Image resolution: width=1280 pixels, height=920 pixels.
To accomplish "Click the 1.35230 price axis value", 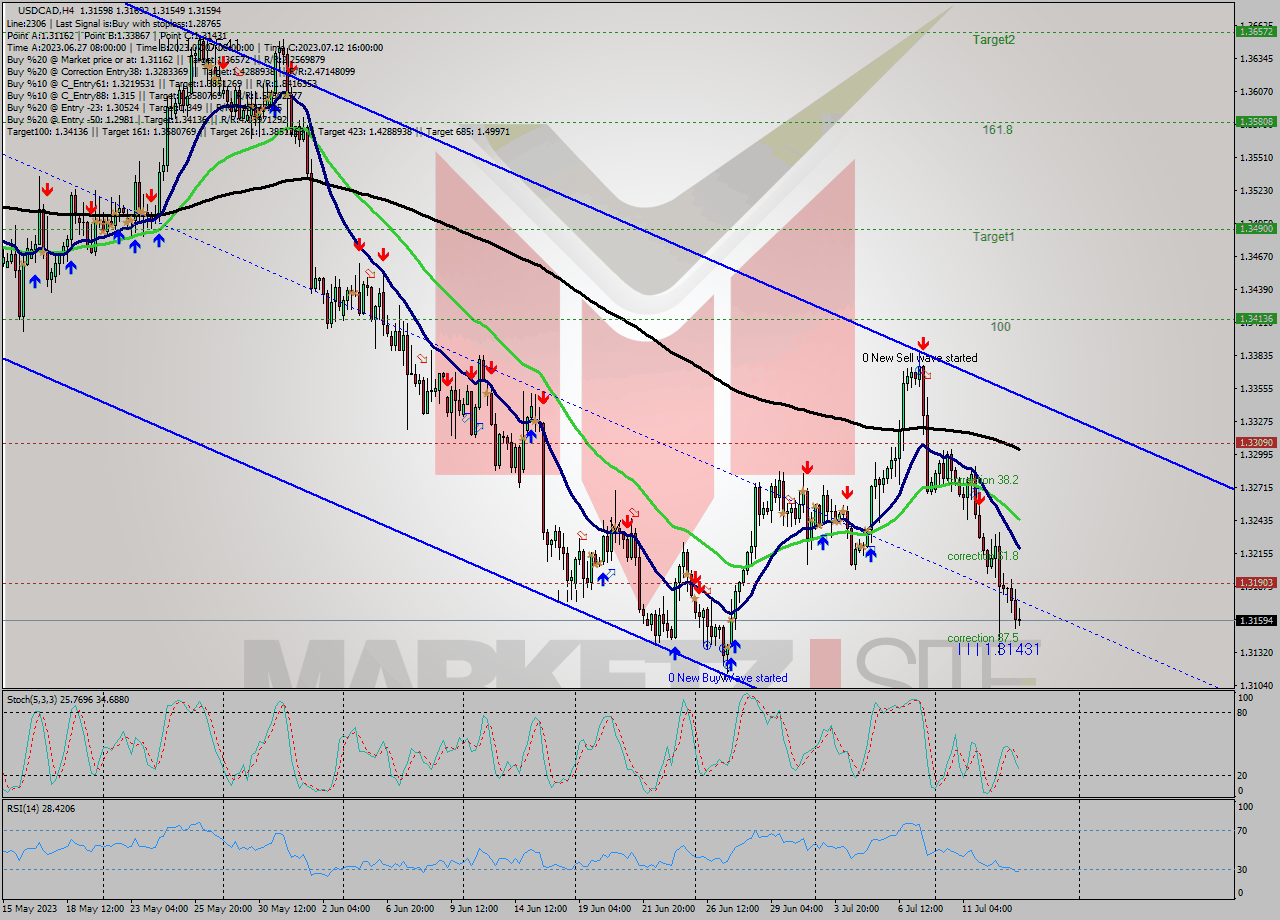I will (1256, 191).
